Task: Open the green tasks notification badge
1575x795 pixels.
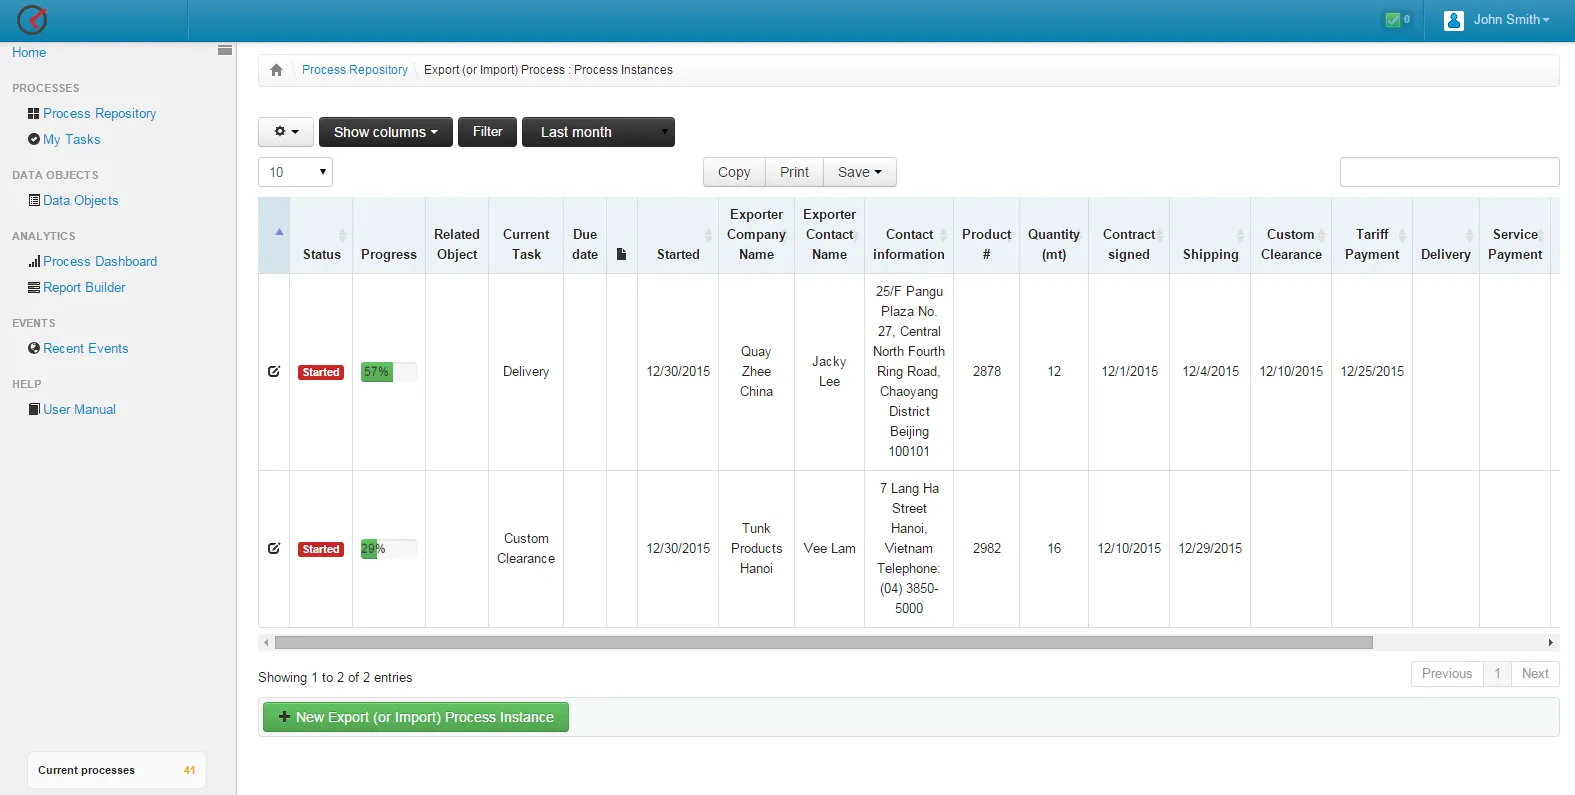Action: click(x=1397, y=19)
